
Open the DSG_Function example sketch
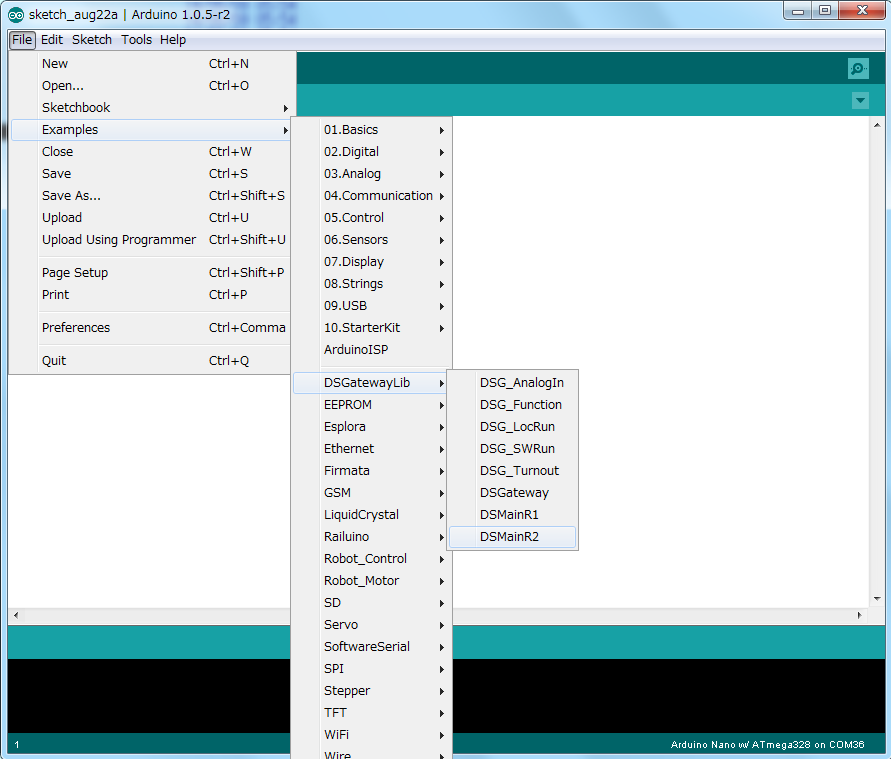(x=513, y=405)
